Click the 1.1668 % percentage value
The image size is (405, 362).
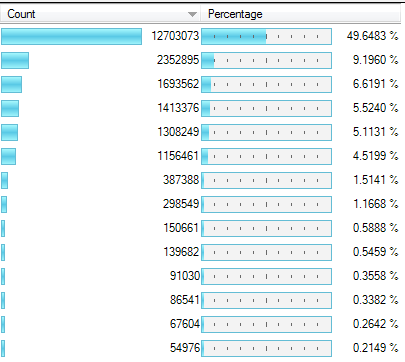click(375, 204)
